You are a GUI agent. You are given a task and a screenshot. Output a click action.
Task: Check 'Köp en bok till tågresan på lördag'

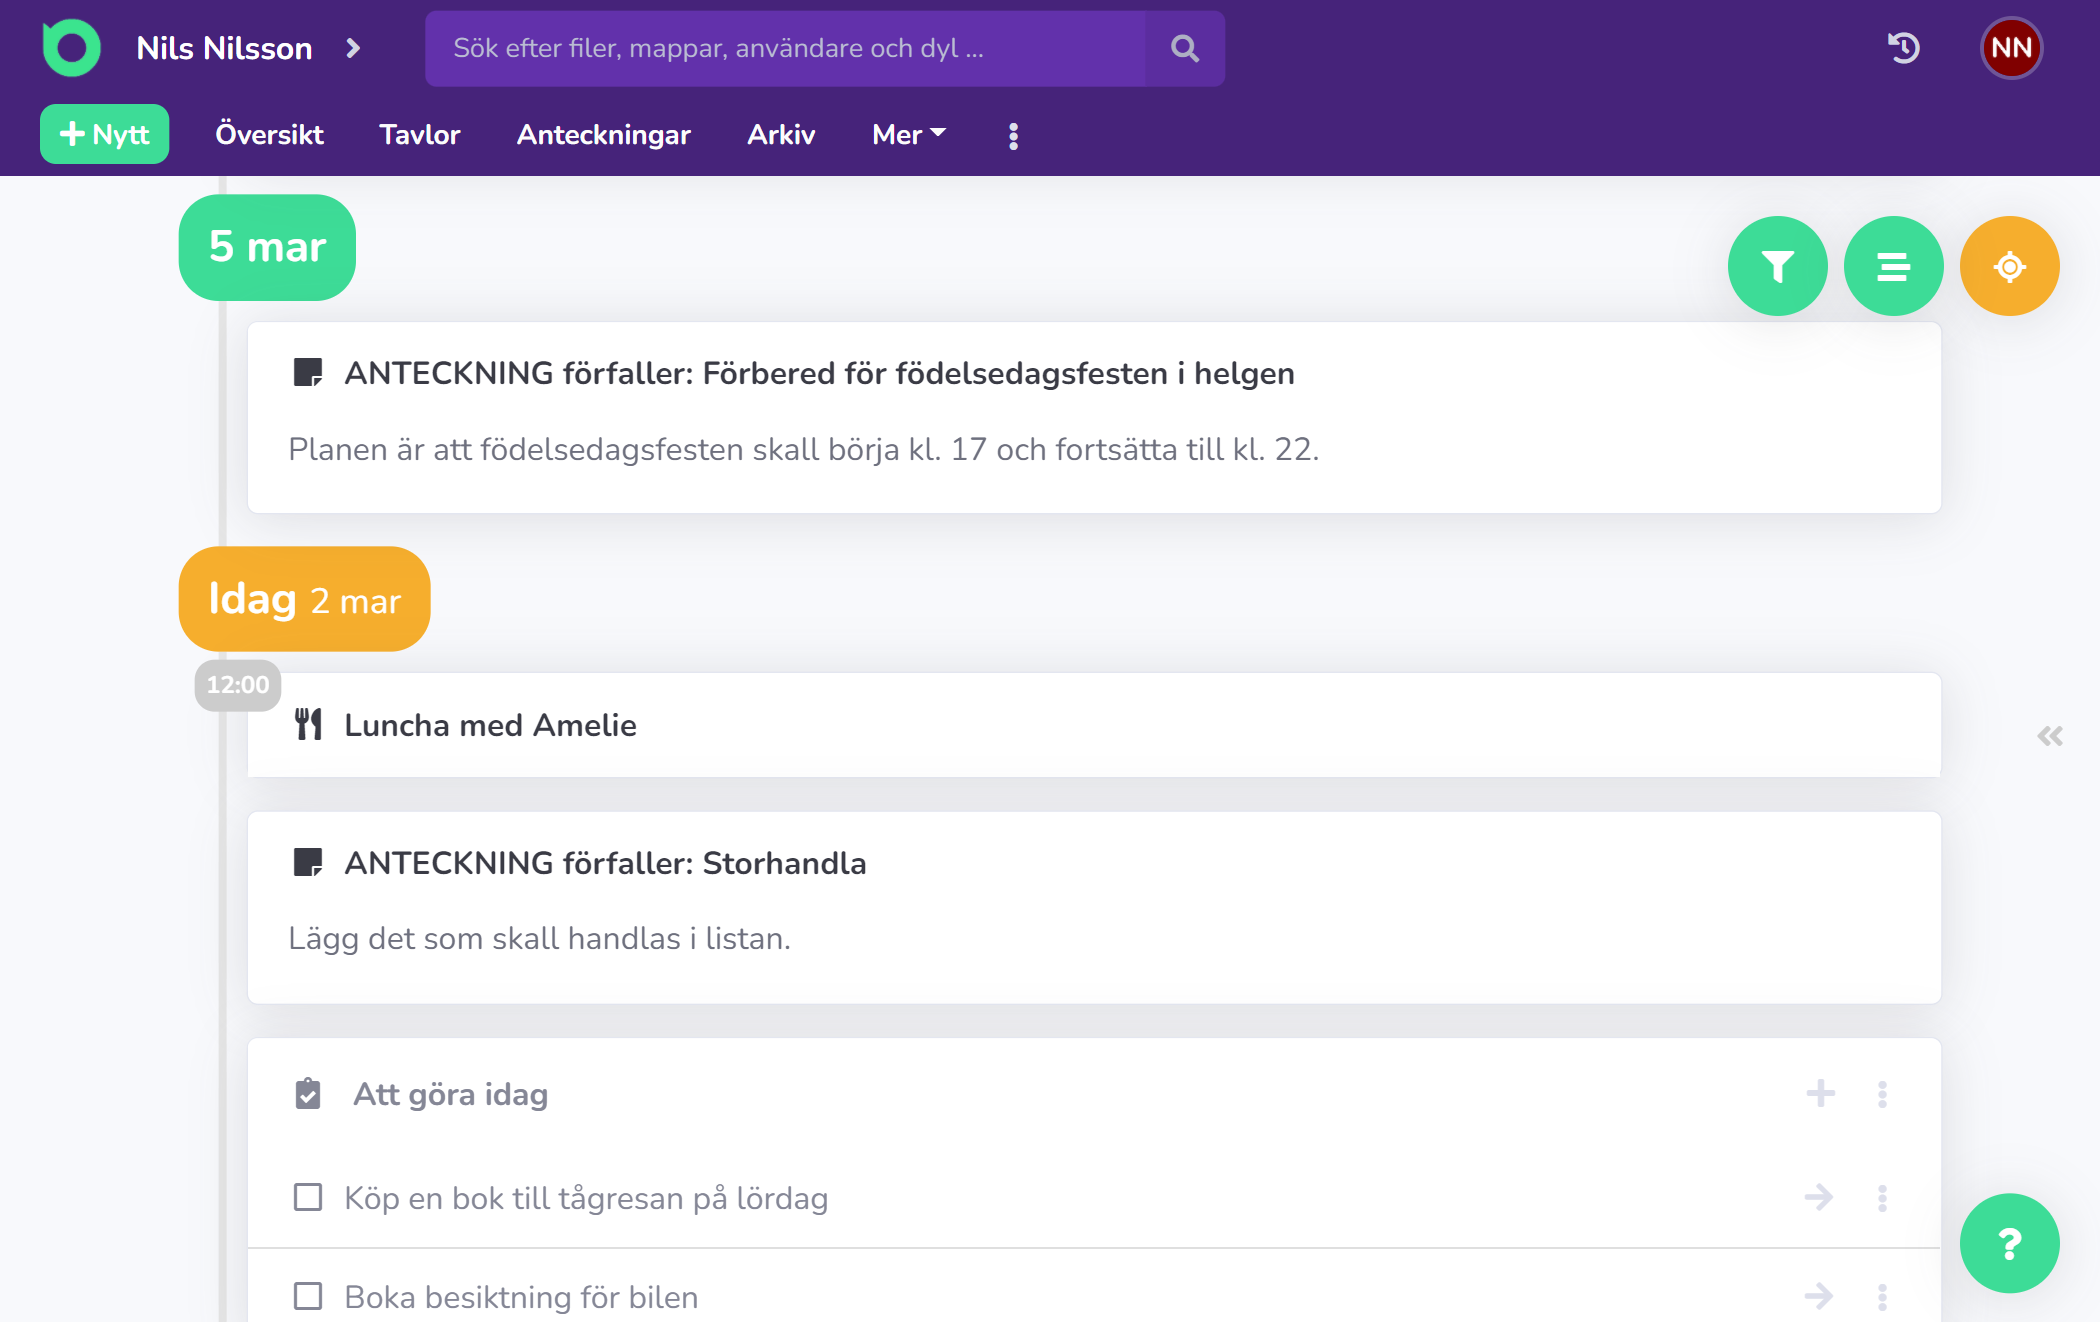308,1197
